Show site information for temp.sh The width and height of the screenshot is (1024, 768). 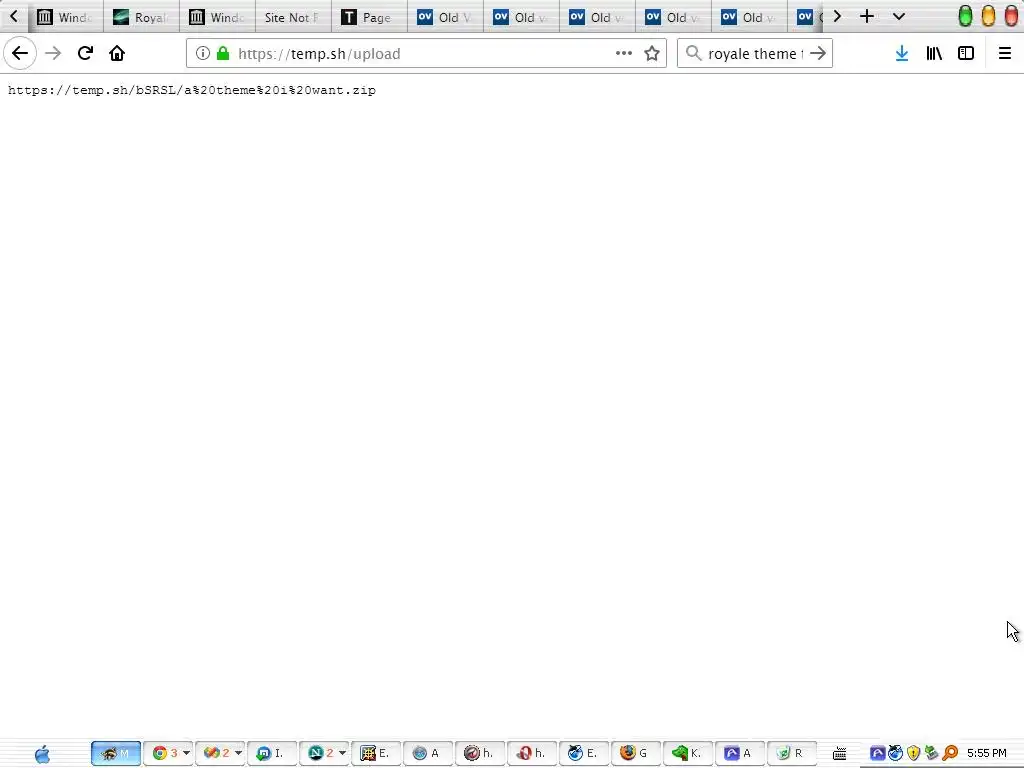click(202, 53)
